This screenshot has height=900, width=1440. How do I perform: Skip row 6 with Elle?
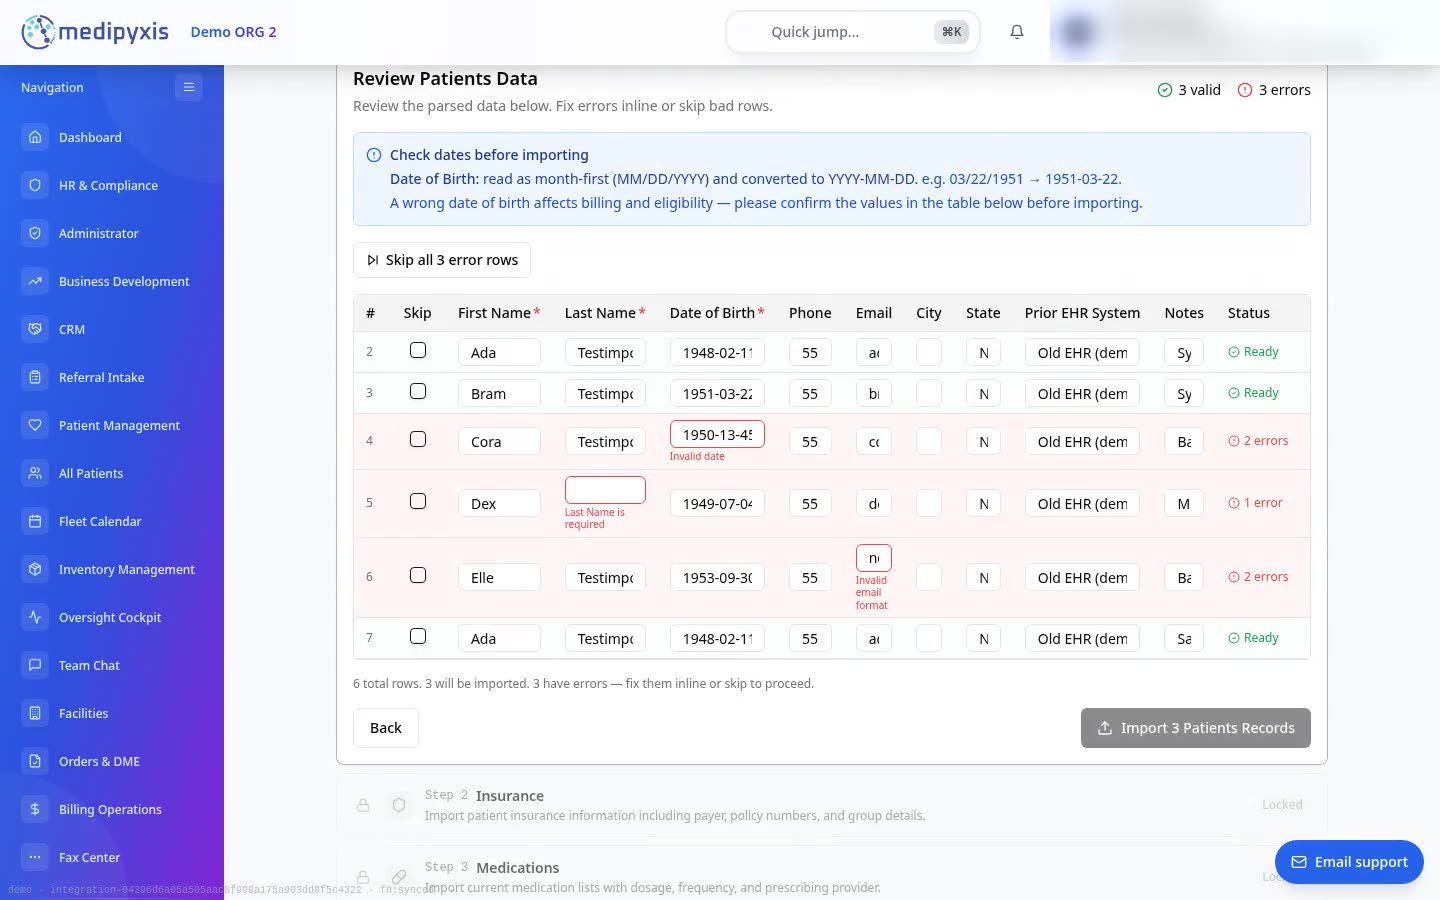click(418, 575)
